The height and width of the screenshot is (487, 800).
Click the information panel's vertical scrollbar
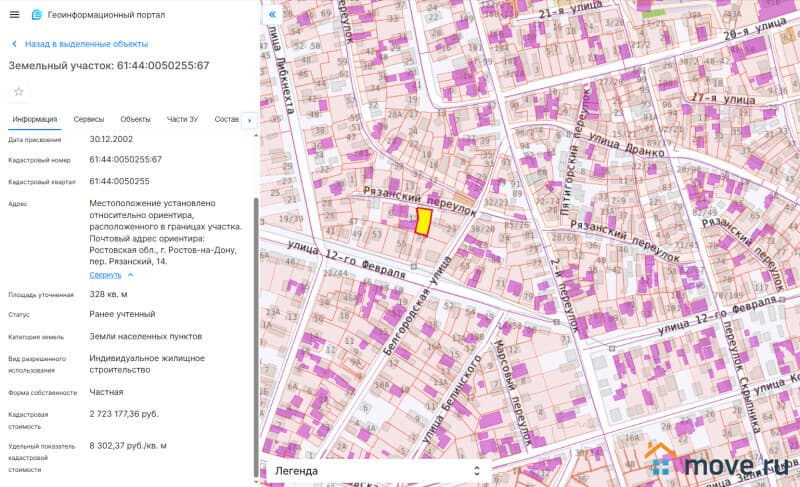[x=256, y=300]
